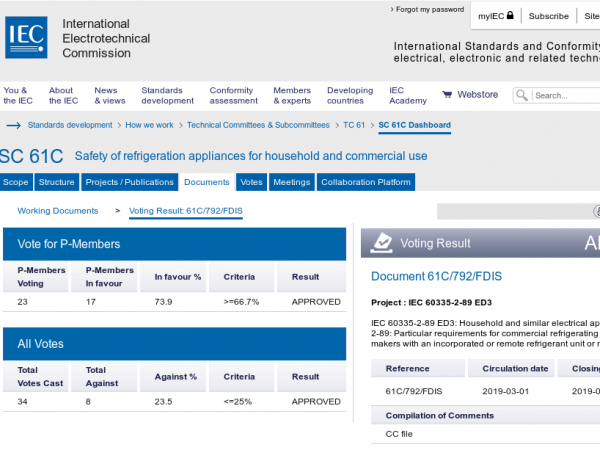Viewport: 600px width, 450px height.
Task: Open the IEC Academy menu
Action: pos(408,95)
